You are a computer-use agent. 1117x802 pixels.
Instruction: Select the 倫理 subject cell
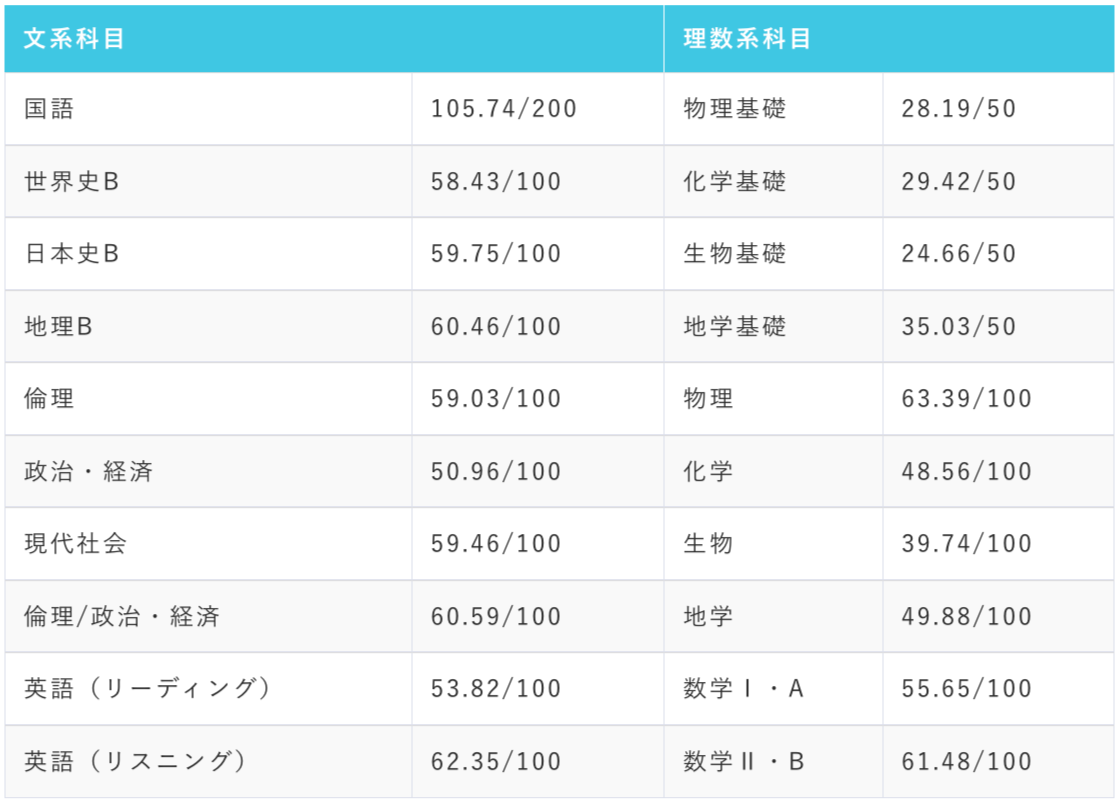click(x=50, y=399)
